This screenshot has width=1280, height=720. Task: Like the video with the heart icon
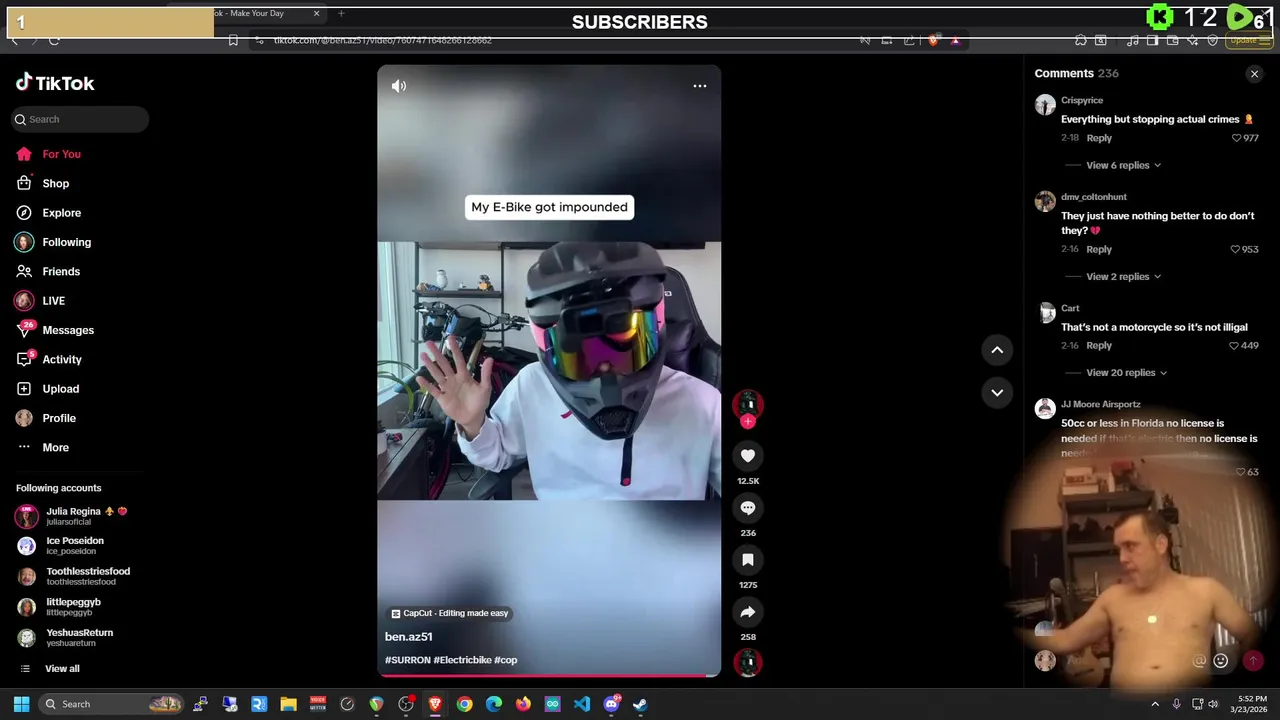748,456
